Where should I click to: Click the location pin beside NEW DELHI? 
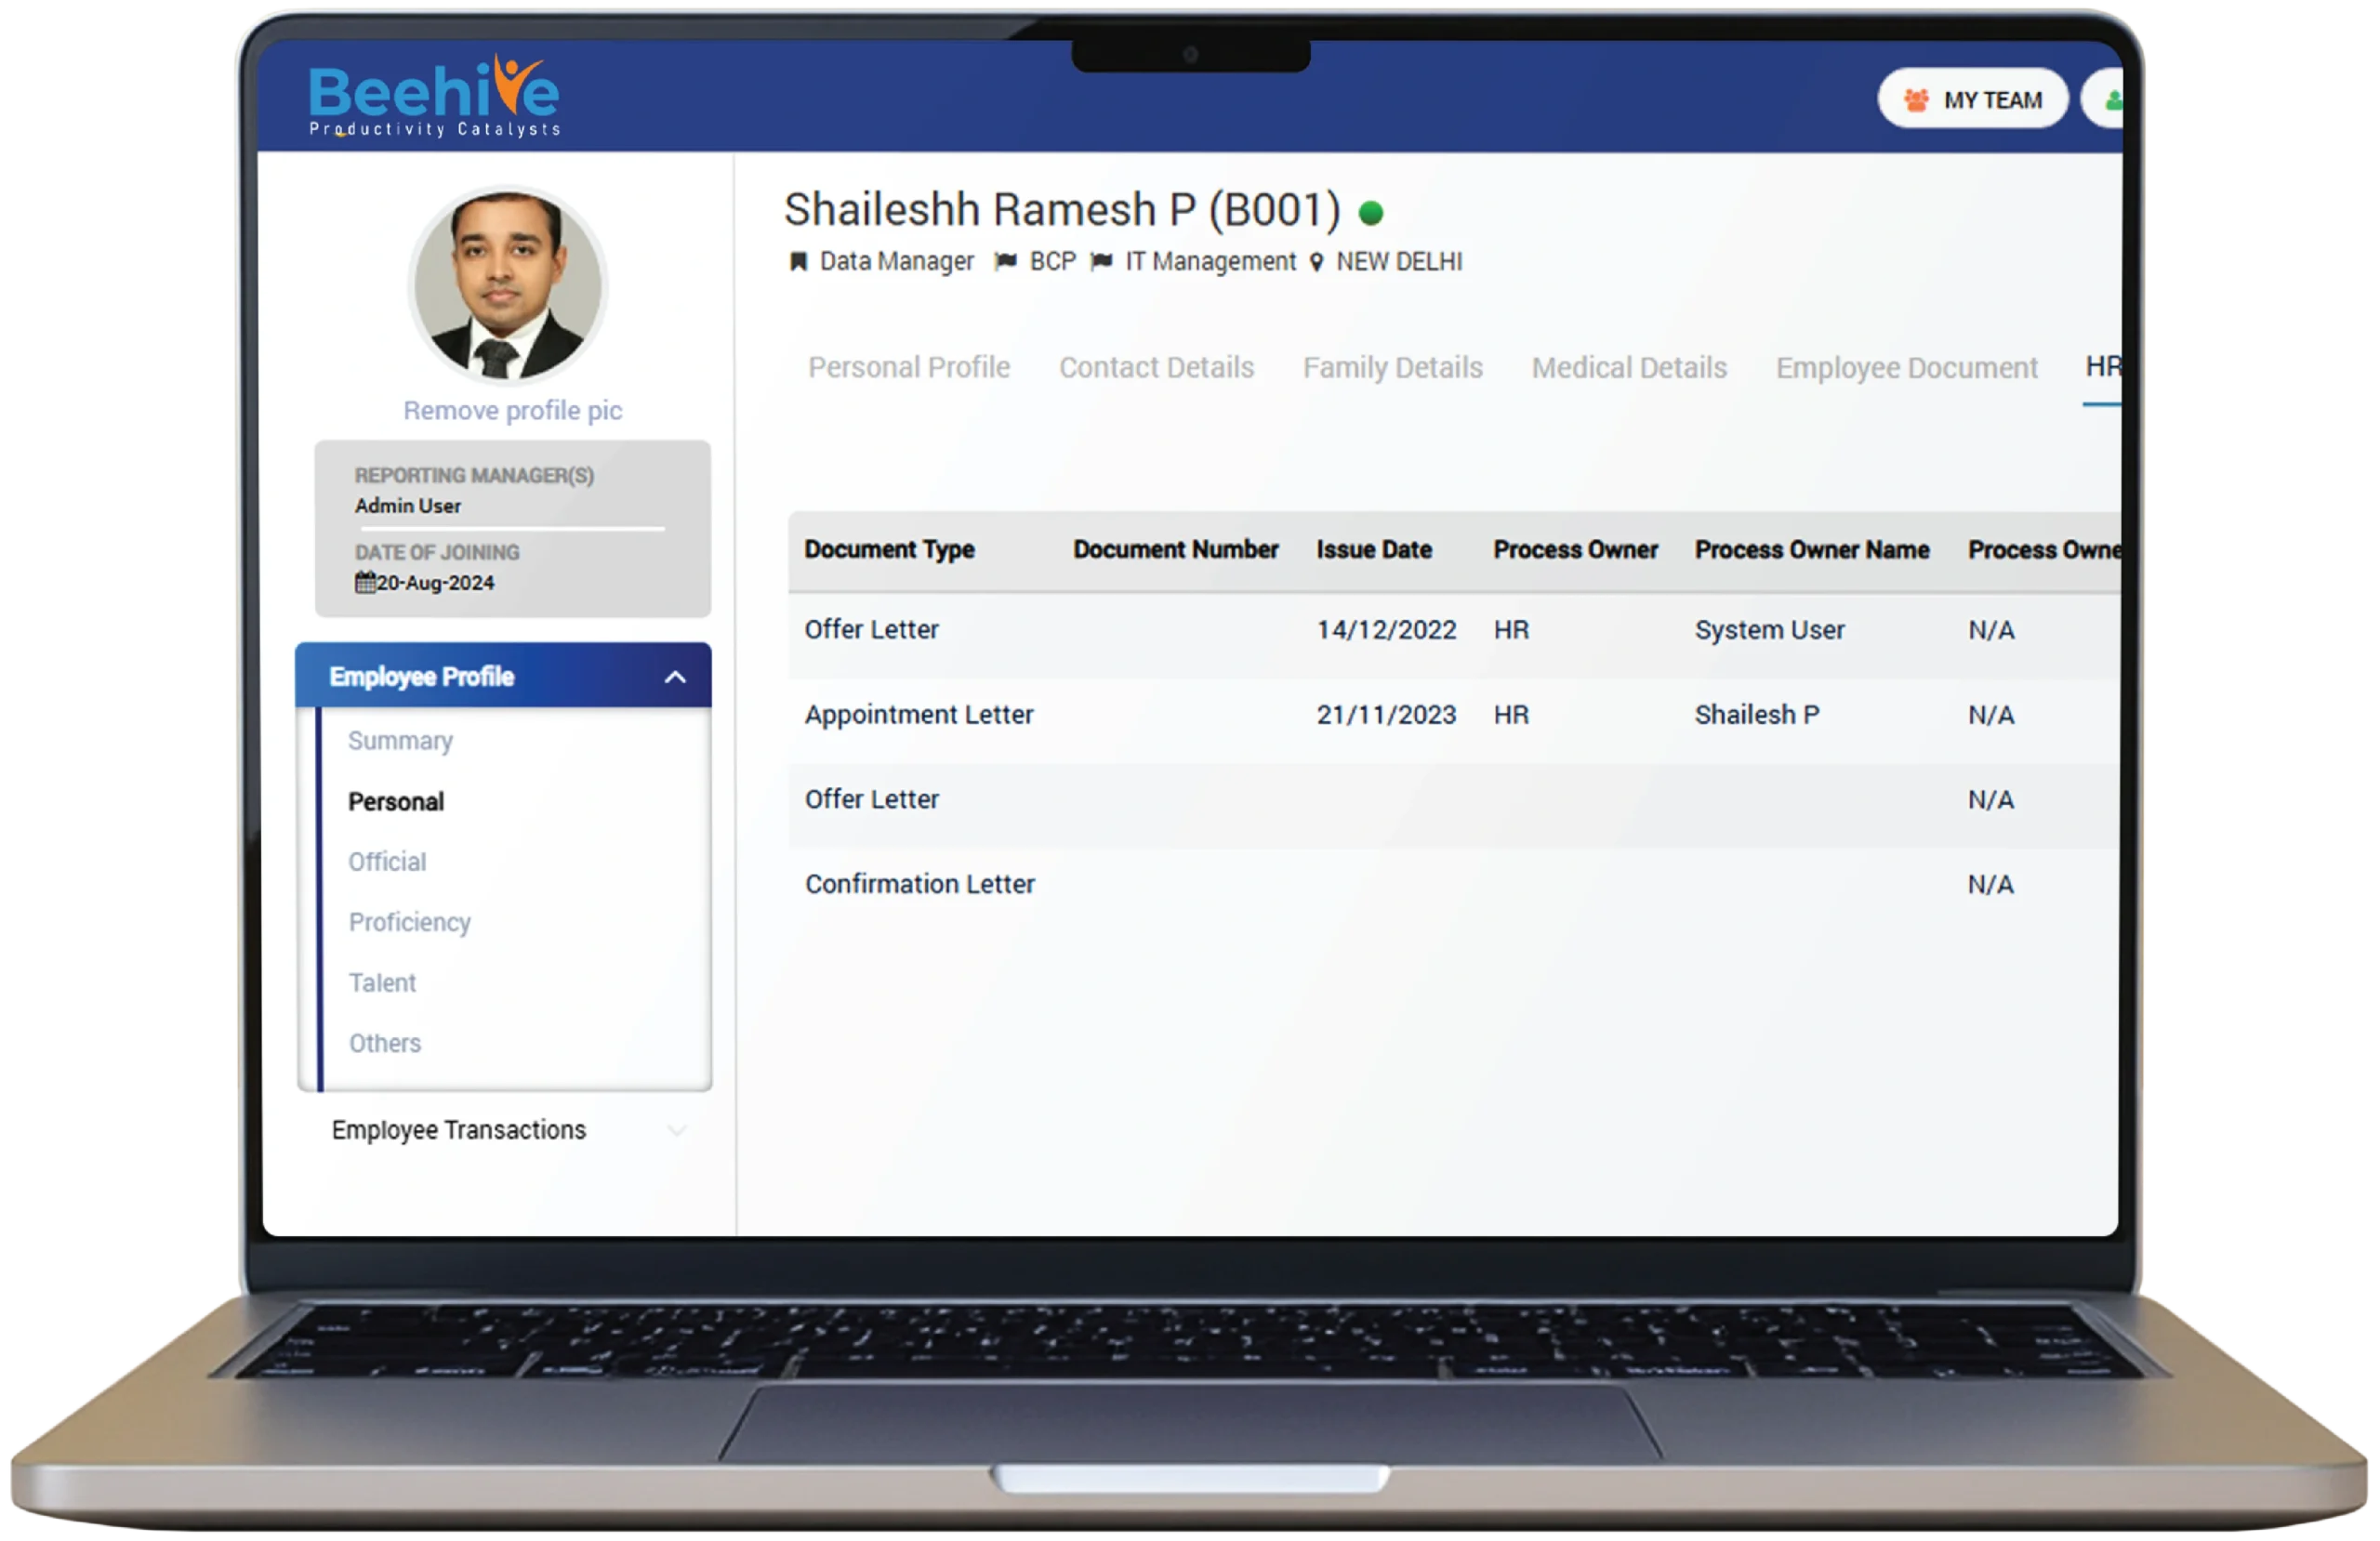(x=1317, y=262)
